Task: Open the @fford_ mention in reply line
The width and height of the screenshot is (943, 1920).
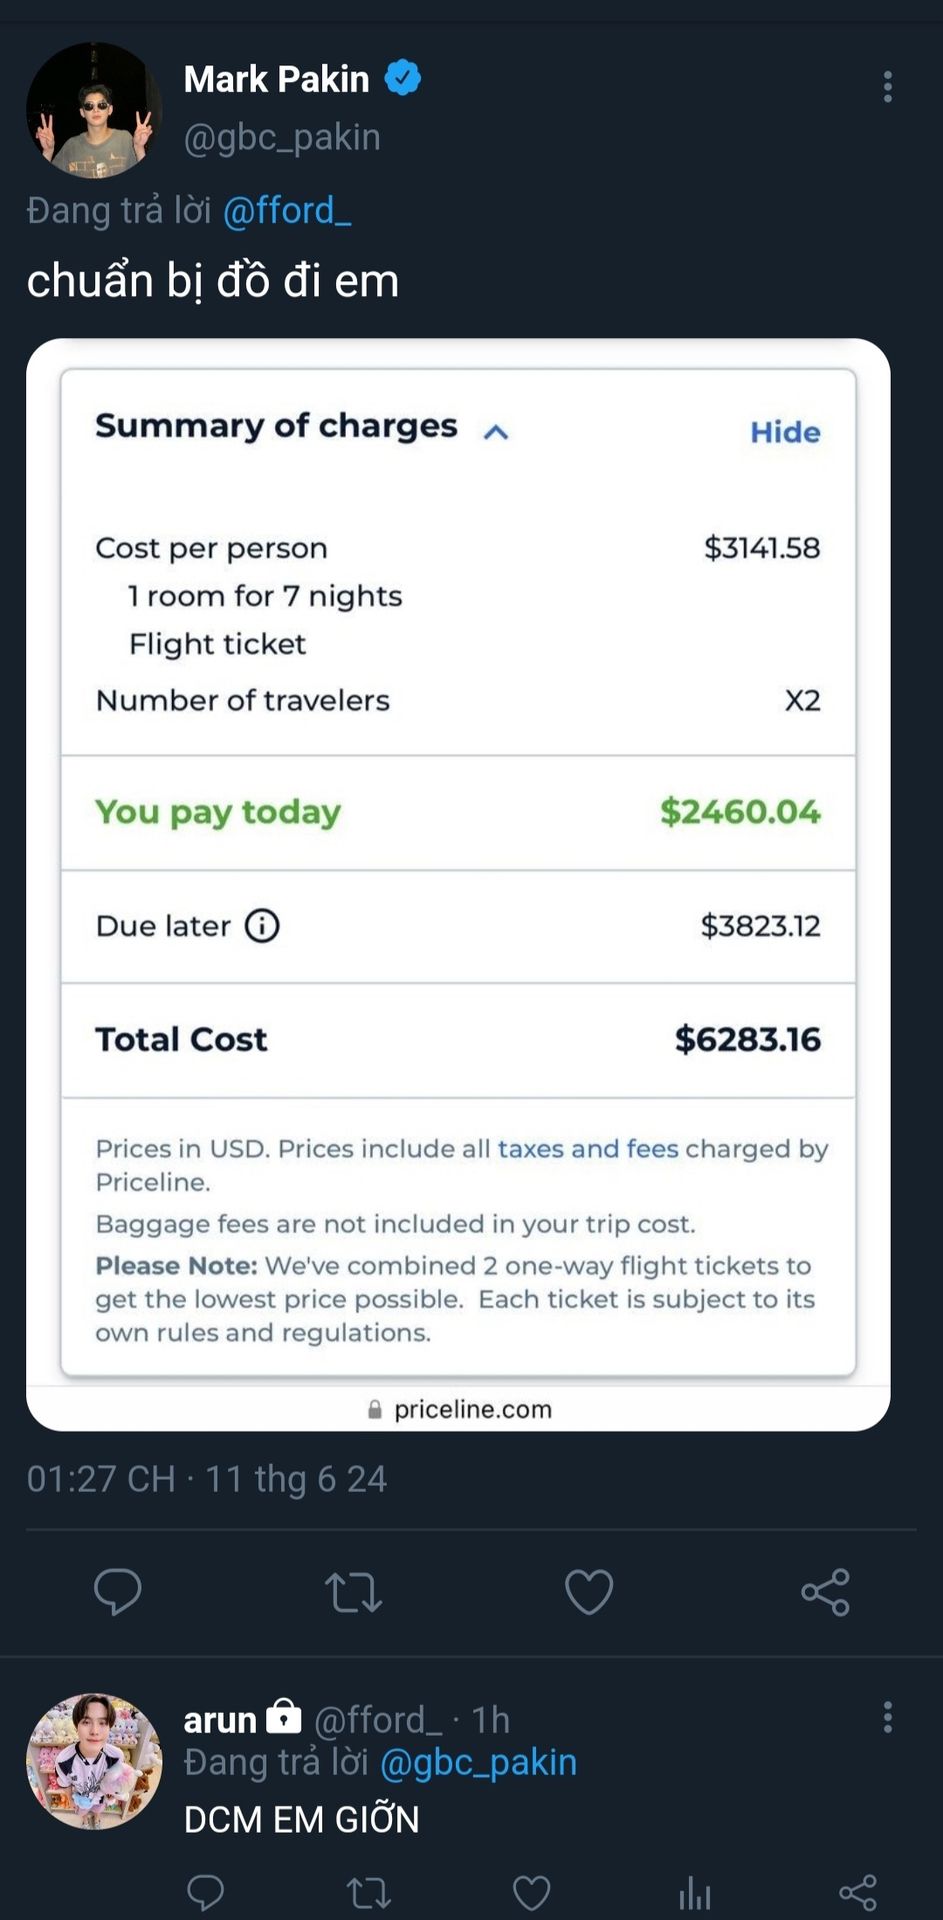Action: click(287, 211)
